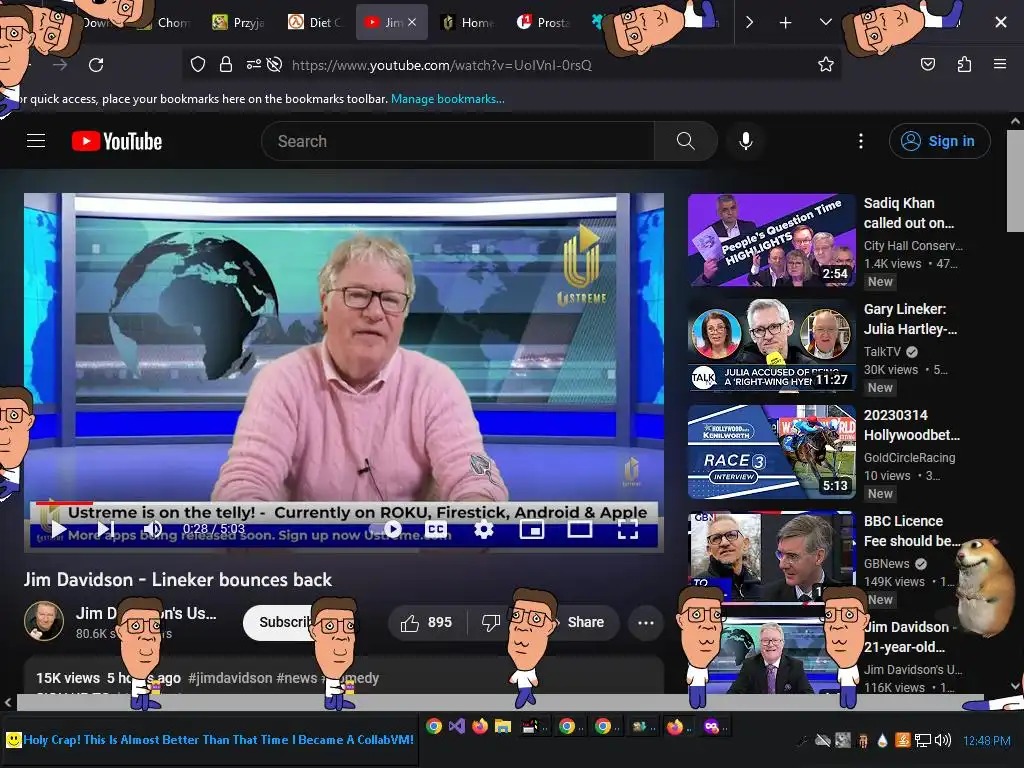Play the video with the play button
The width and height of the screenshot is (1024, 768).
59,529
